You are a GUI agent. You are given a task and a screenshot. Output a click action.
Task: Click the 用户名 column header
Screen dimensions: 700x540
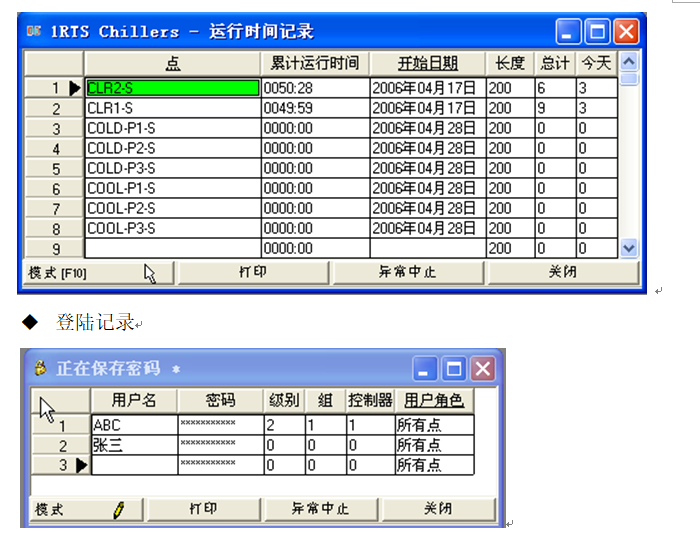pyautogui.click(x=134, y=400)
